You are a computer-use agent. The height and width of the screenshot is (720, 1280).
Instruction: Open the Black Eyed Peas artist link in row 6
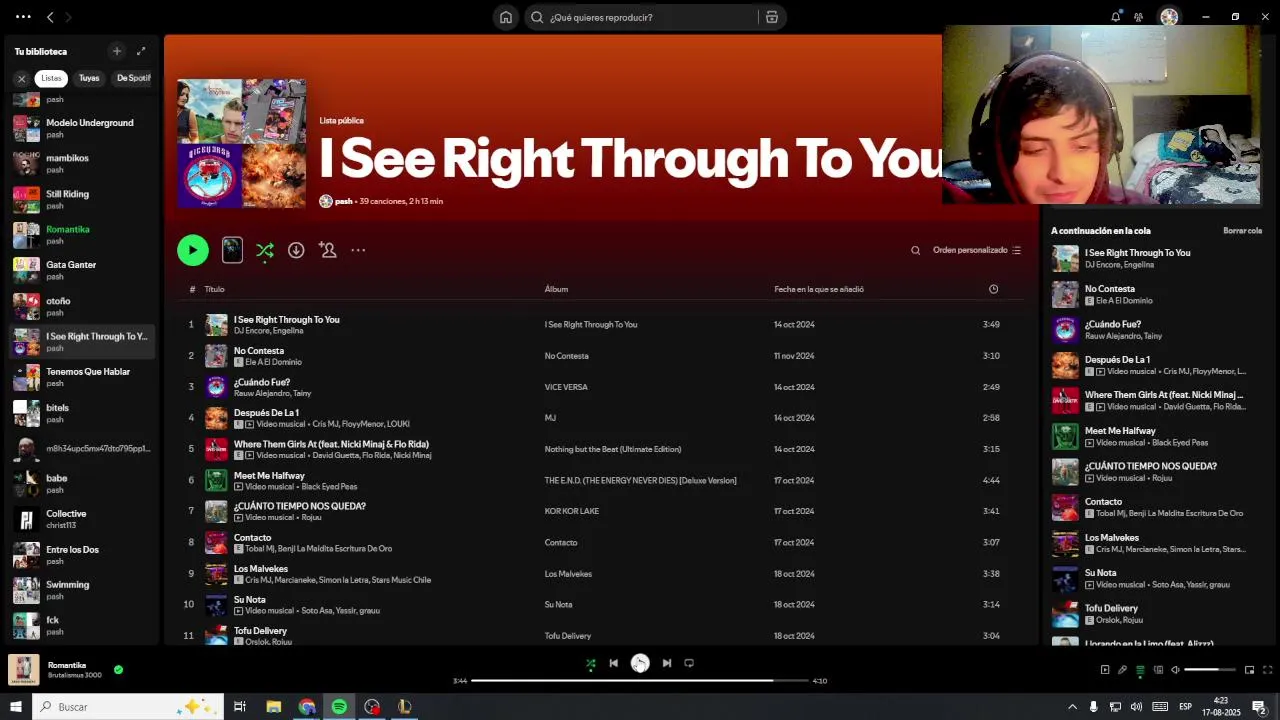329,487
